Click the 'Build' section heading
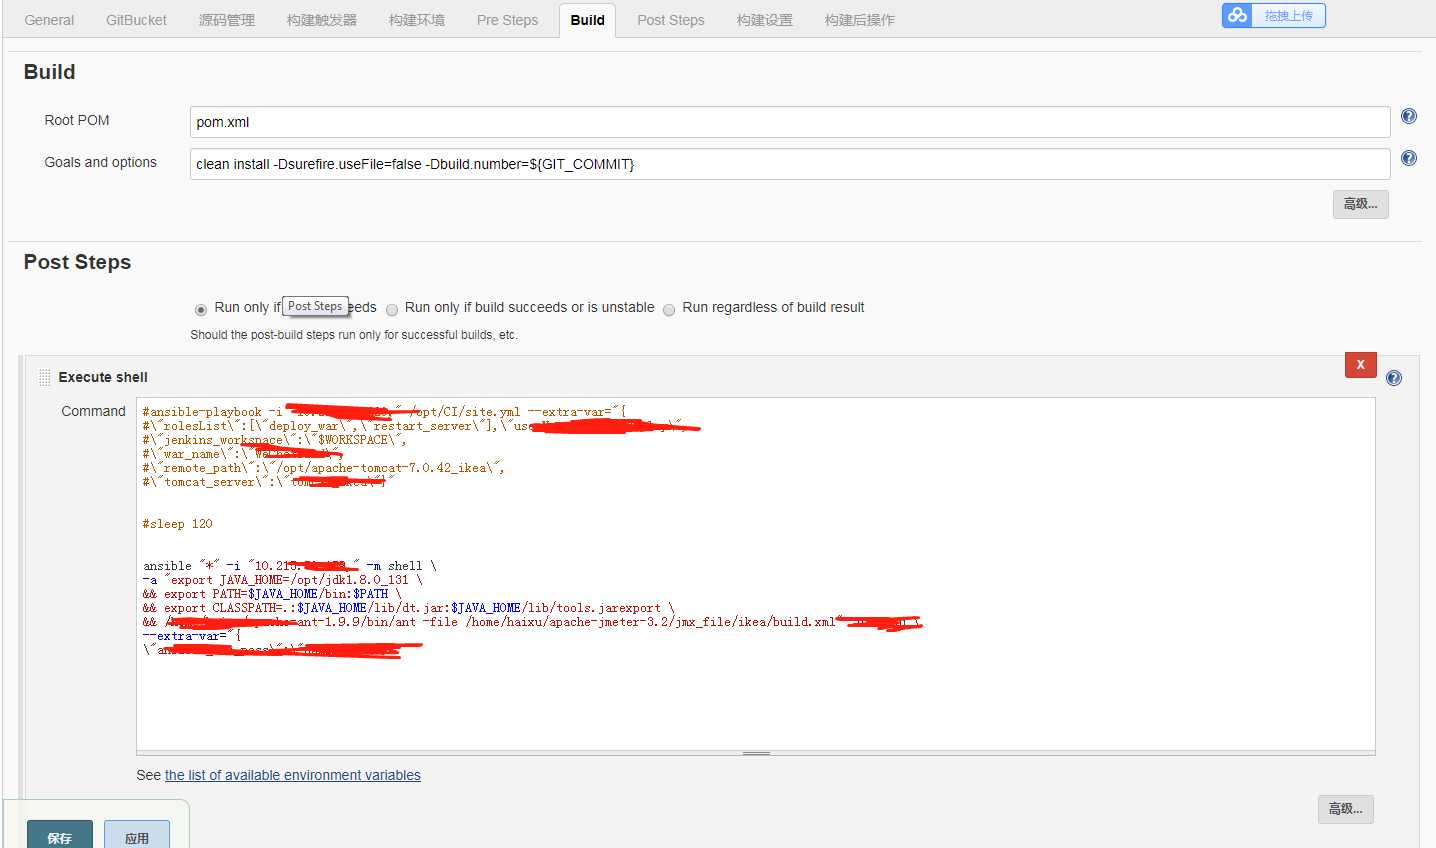 (49, 72)
